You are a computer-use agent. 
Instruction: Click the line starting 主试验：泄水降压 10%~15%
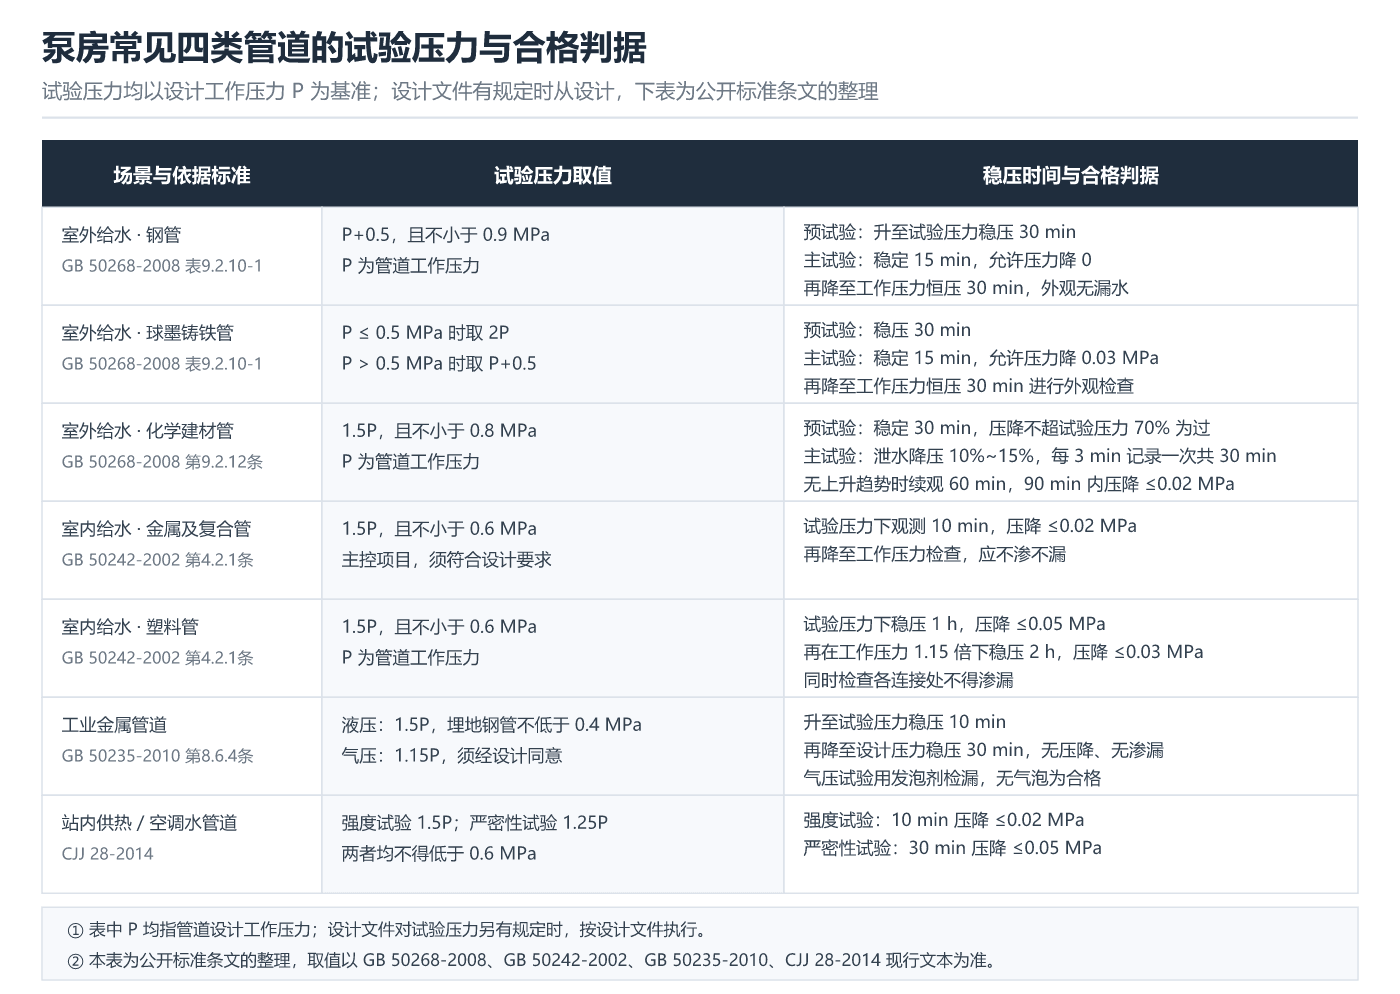pos(1040,456)
